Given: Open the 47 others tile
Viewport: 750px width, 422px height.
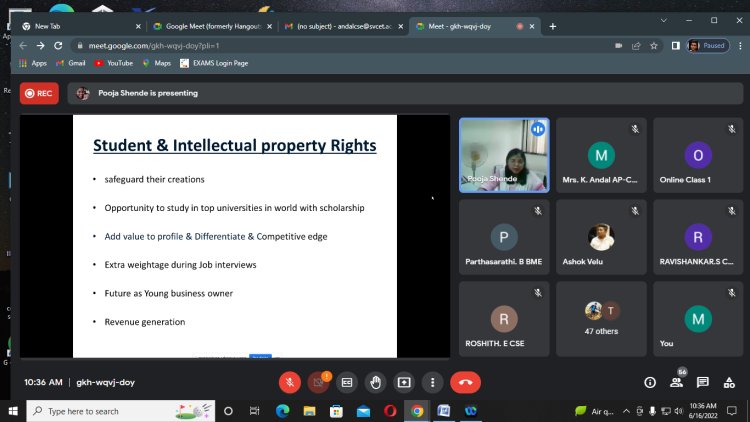Looking at the screenshot, I should [601, 319].
